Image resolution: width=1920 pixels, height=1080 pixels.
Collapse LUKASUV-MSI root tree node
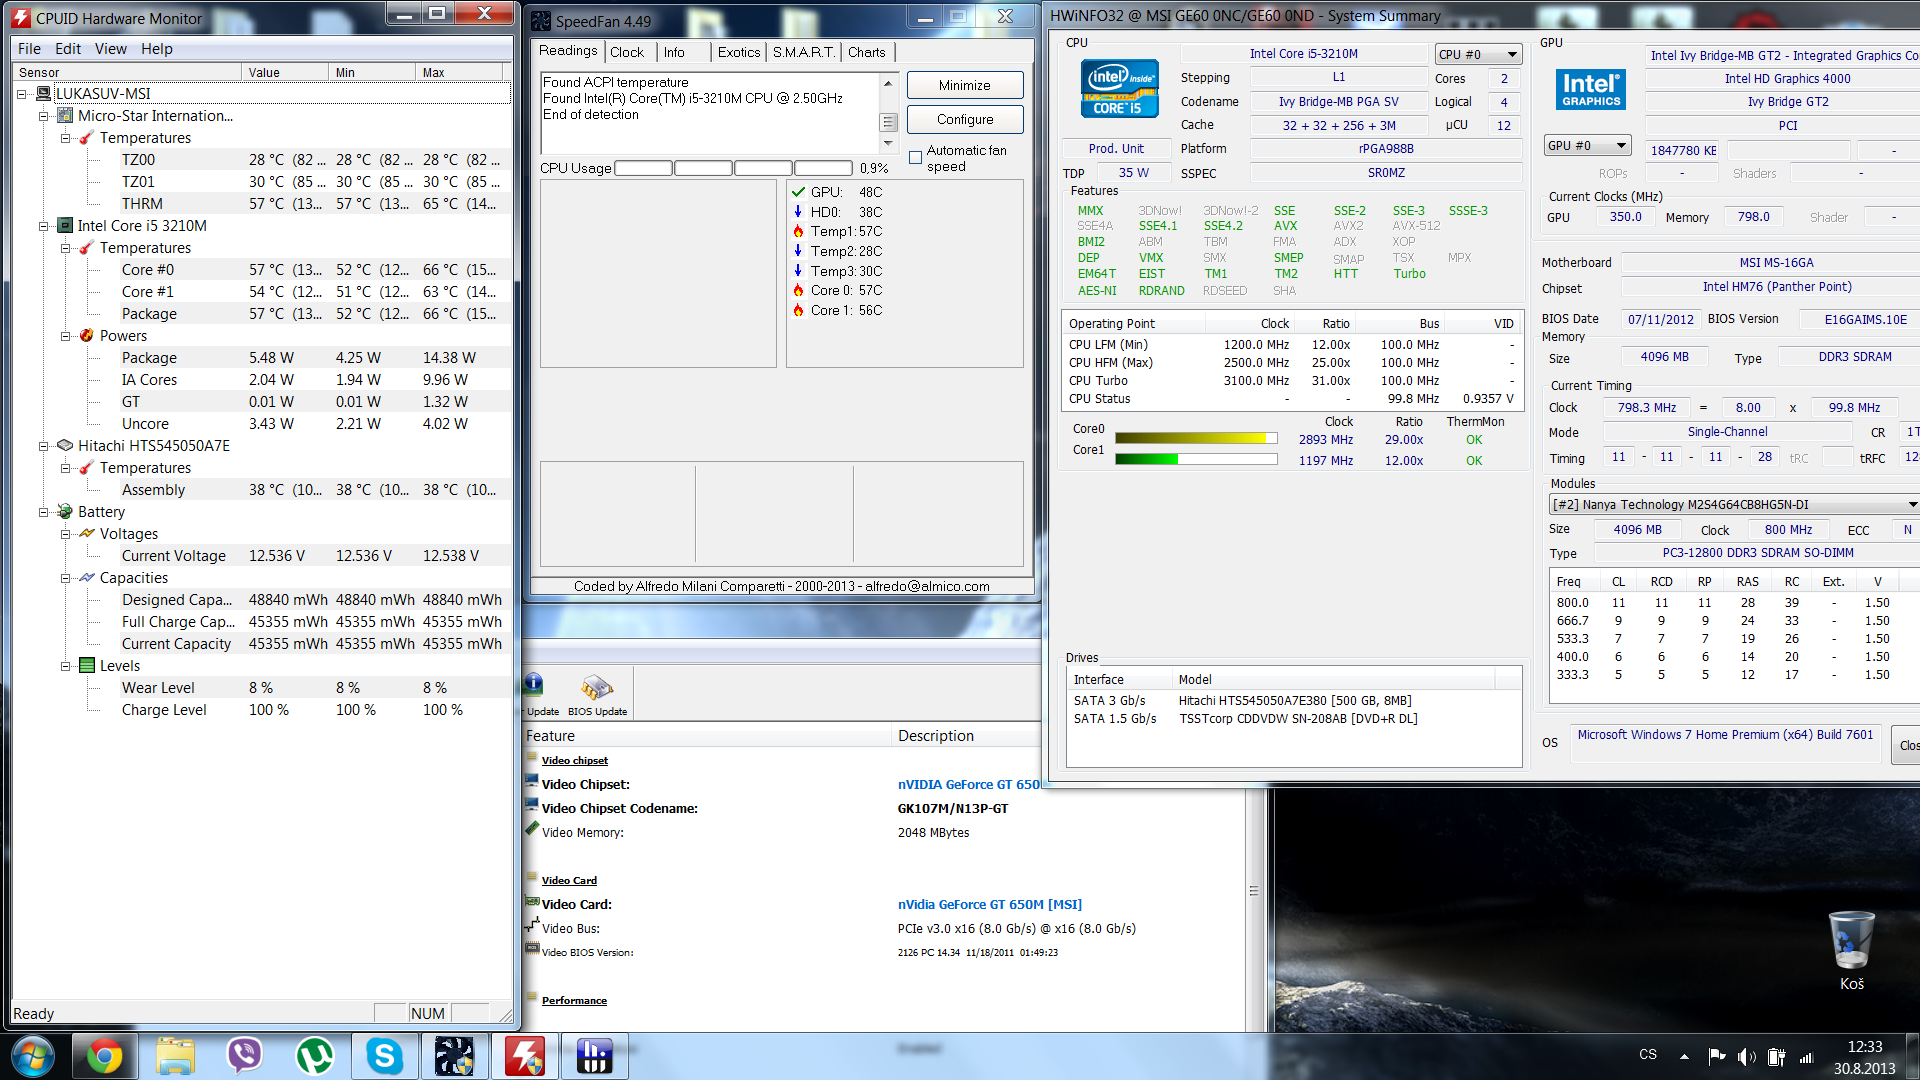click(22, 94)
